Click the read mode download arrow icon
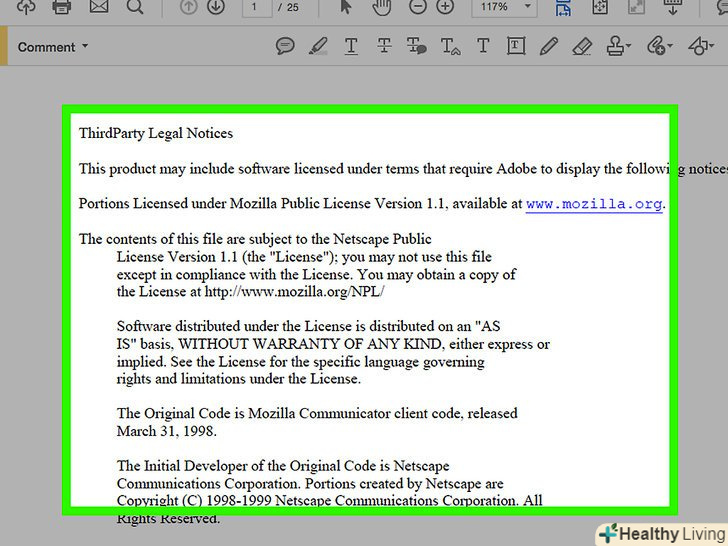The width and height of the screenshot is (728, 546). pyautogui.click(x=672, y=6)
